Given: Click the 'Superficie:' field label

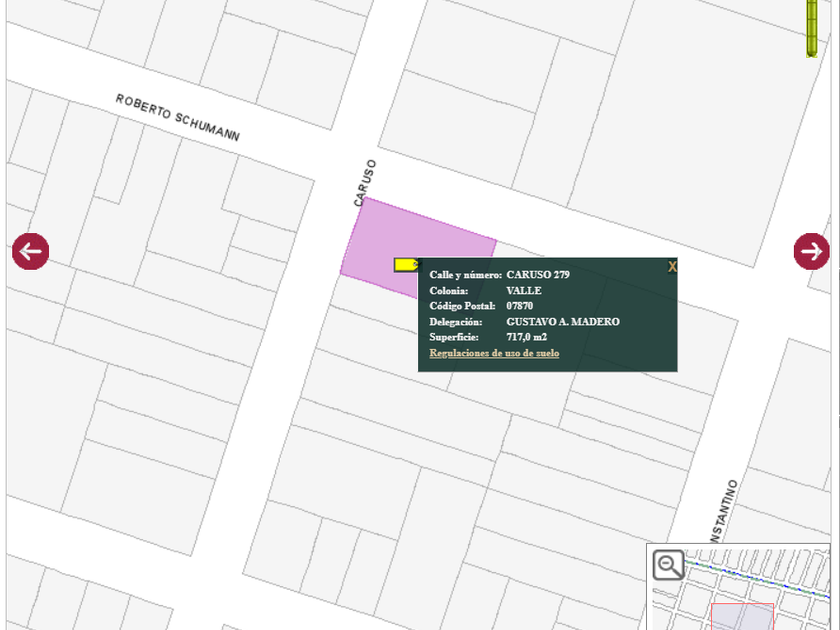Looking at the screenshot, I should 454,338.
